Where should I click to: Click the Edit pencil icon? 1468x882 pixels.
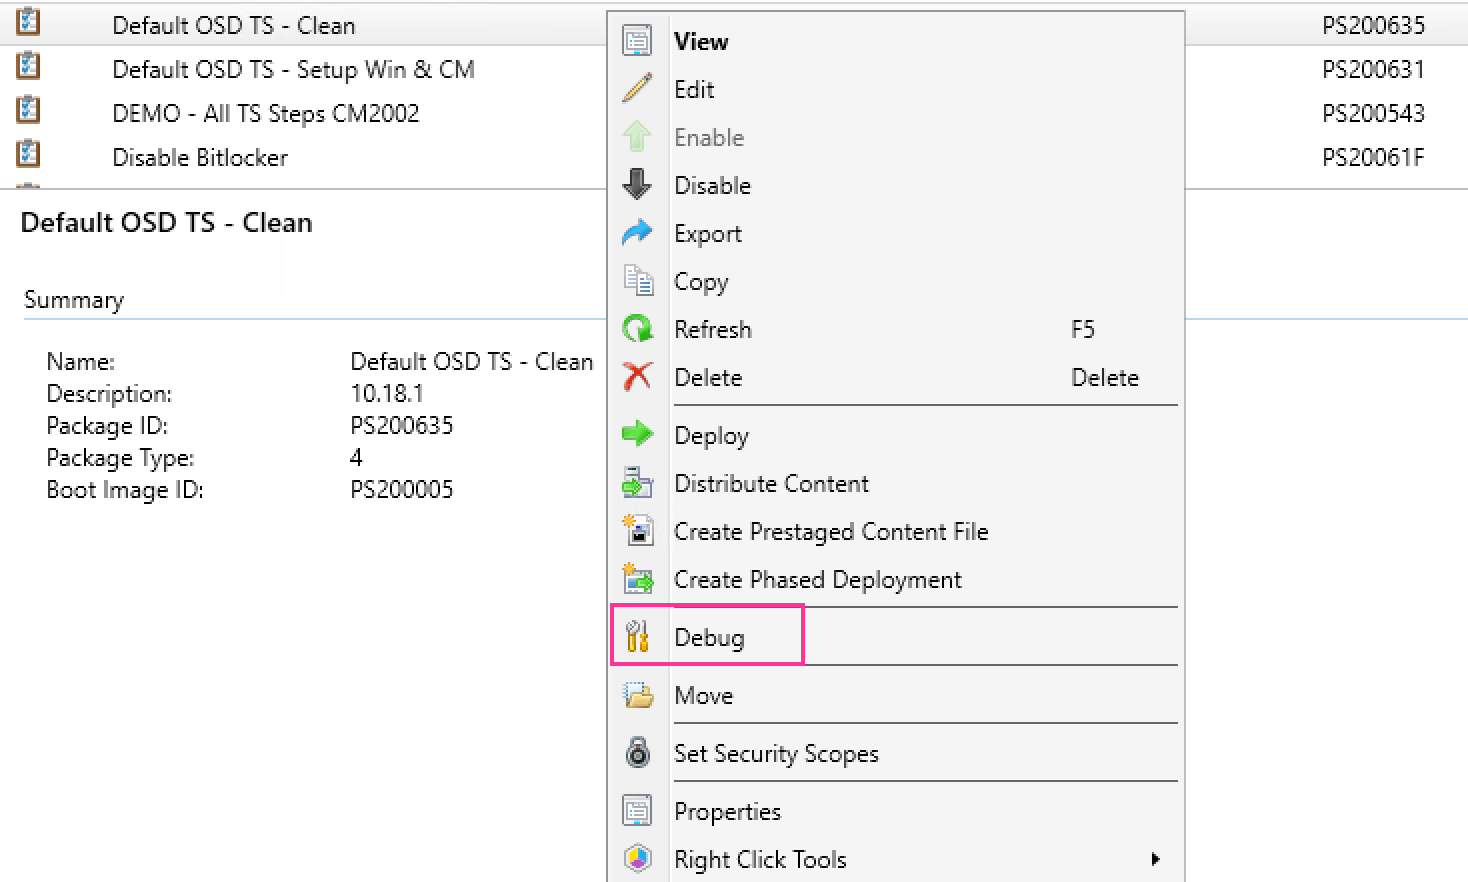(638, 88)
